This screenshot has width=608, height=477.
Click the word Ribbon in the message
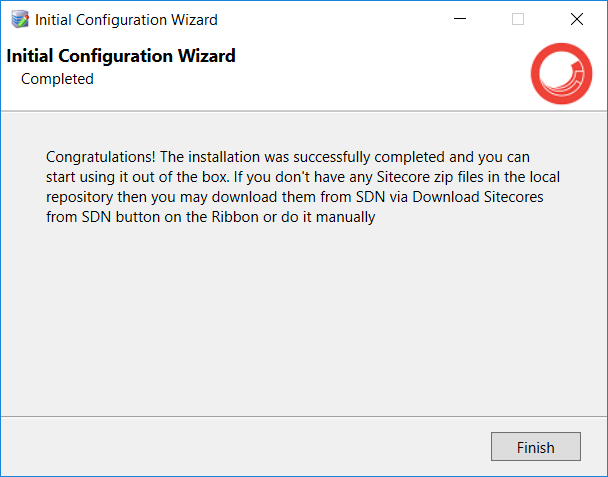(235, 217)
